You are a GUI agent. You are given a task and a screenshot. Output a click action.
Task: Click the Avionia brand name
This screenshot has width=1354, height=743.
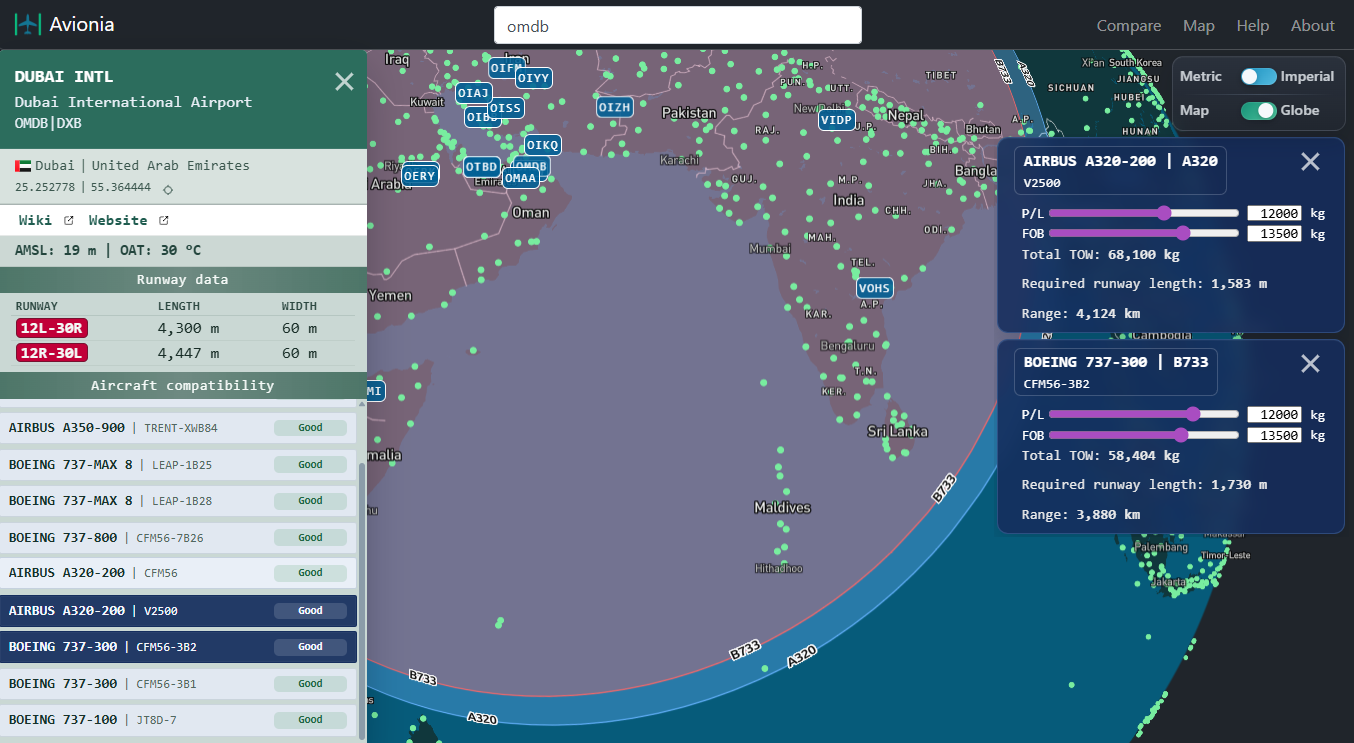click(x=82, y=25)
